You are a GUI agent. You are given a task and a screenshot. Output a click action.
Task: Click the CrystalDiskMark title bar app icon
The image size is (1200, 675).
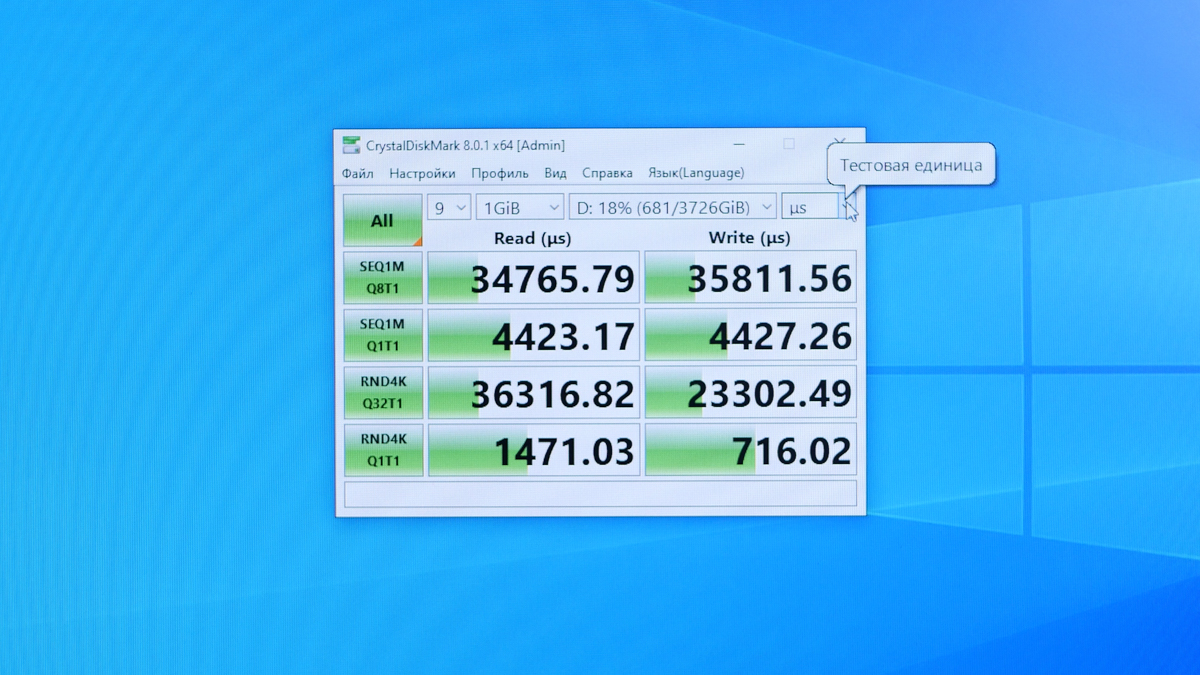pos(351,145)
